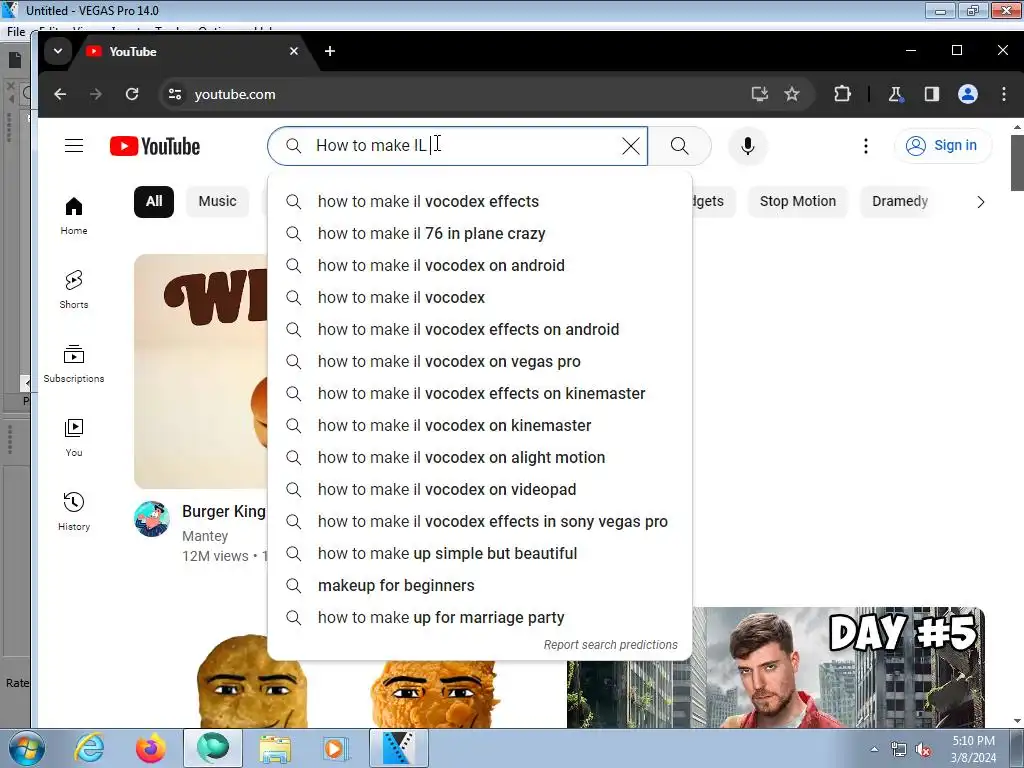The height and width of the screenshot is (768, 1024).
Task: Bookmark this page with star icon
Action: 792,94
